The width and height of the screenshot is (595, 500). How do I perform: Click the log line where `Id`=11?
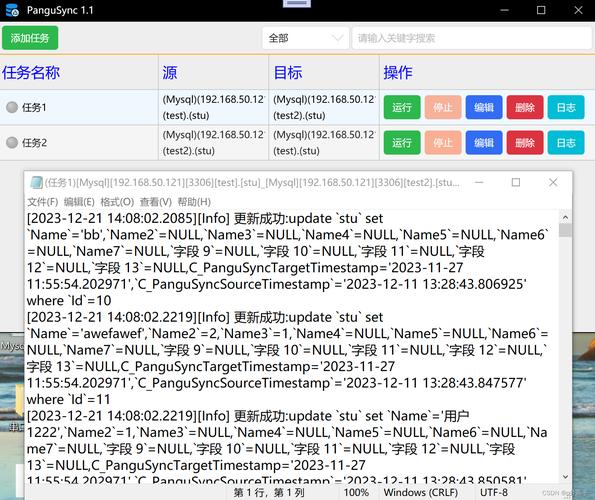pyautogui.click(x=68, y=399)
